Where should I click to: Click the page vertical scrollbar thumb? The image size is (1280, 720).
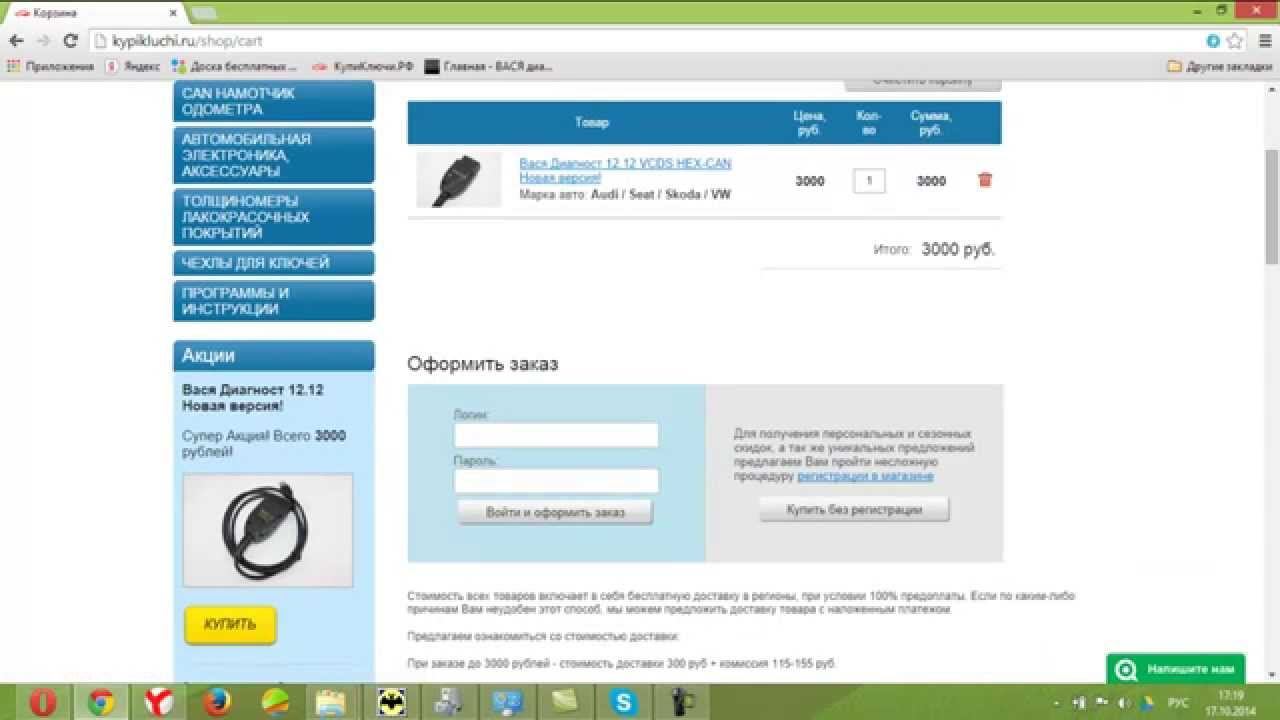coord(1272,205)
